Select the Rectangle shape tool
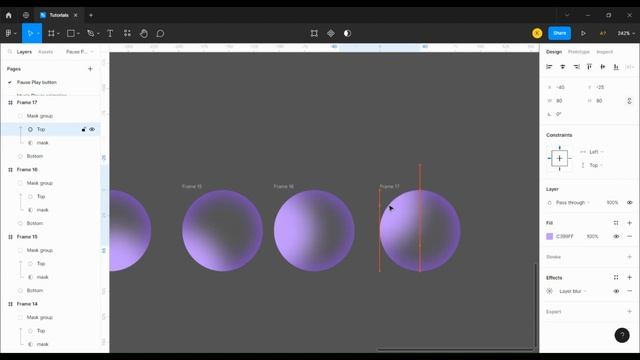The image size is (640, 360). click(71, 33)
